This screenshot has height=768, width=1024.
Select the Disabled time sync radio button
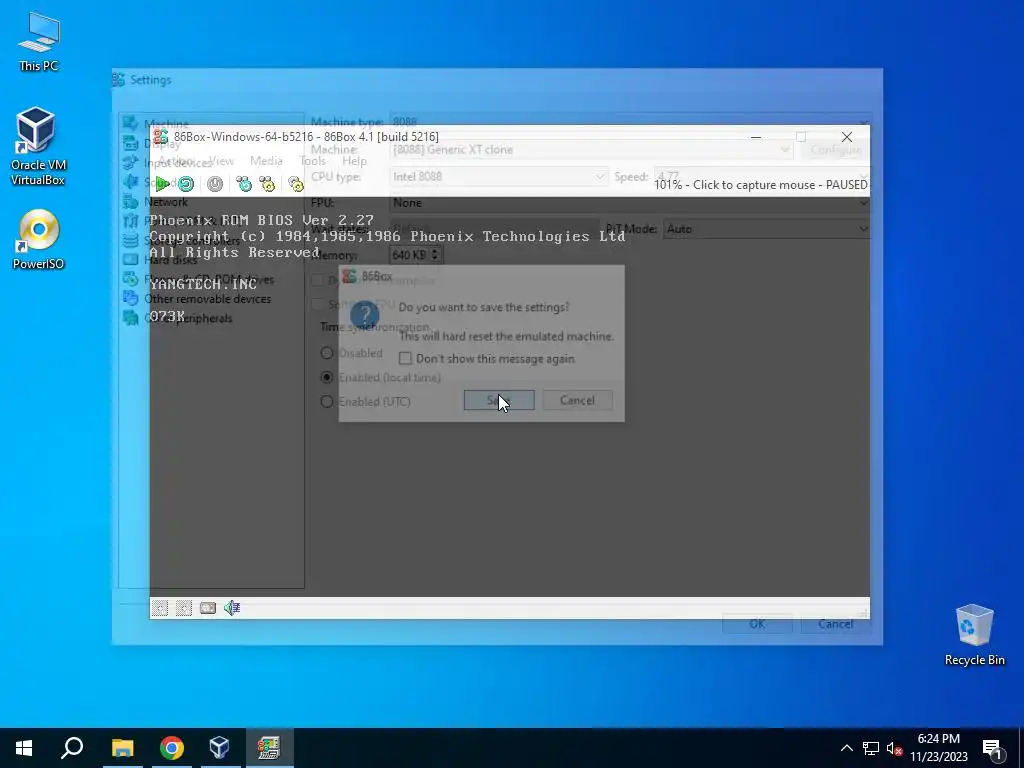(x=327, y=353)
